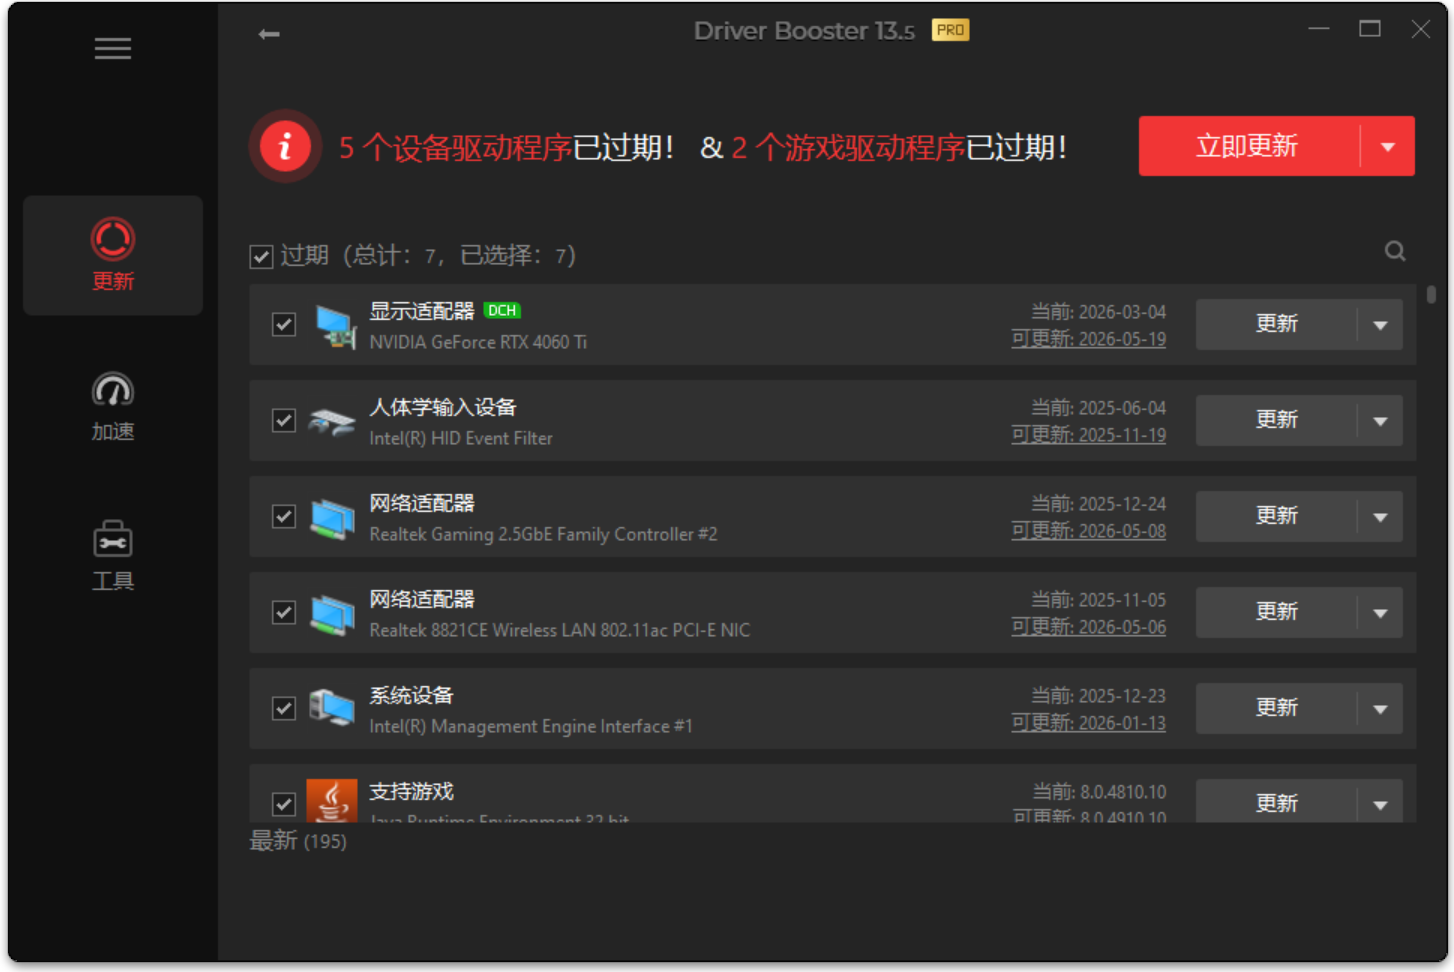Expand the 最新 (195) section
The height and width of the screenshot is (972, 1454).
tap(298, 841)
